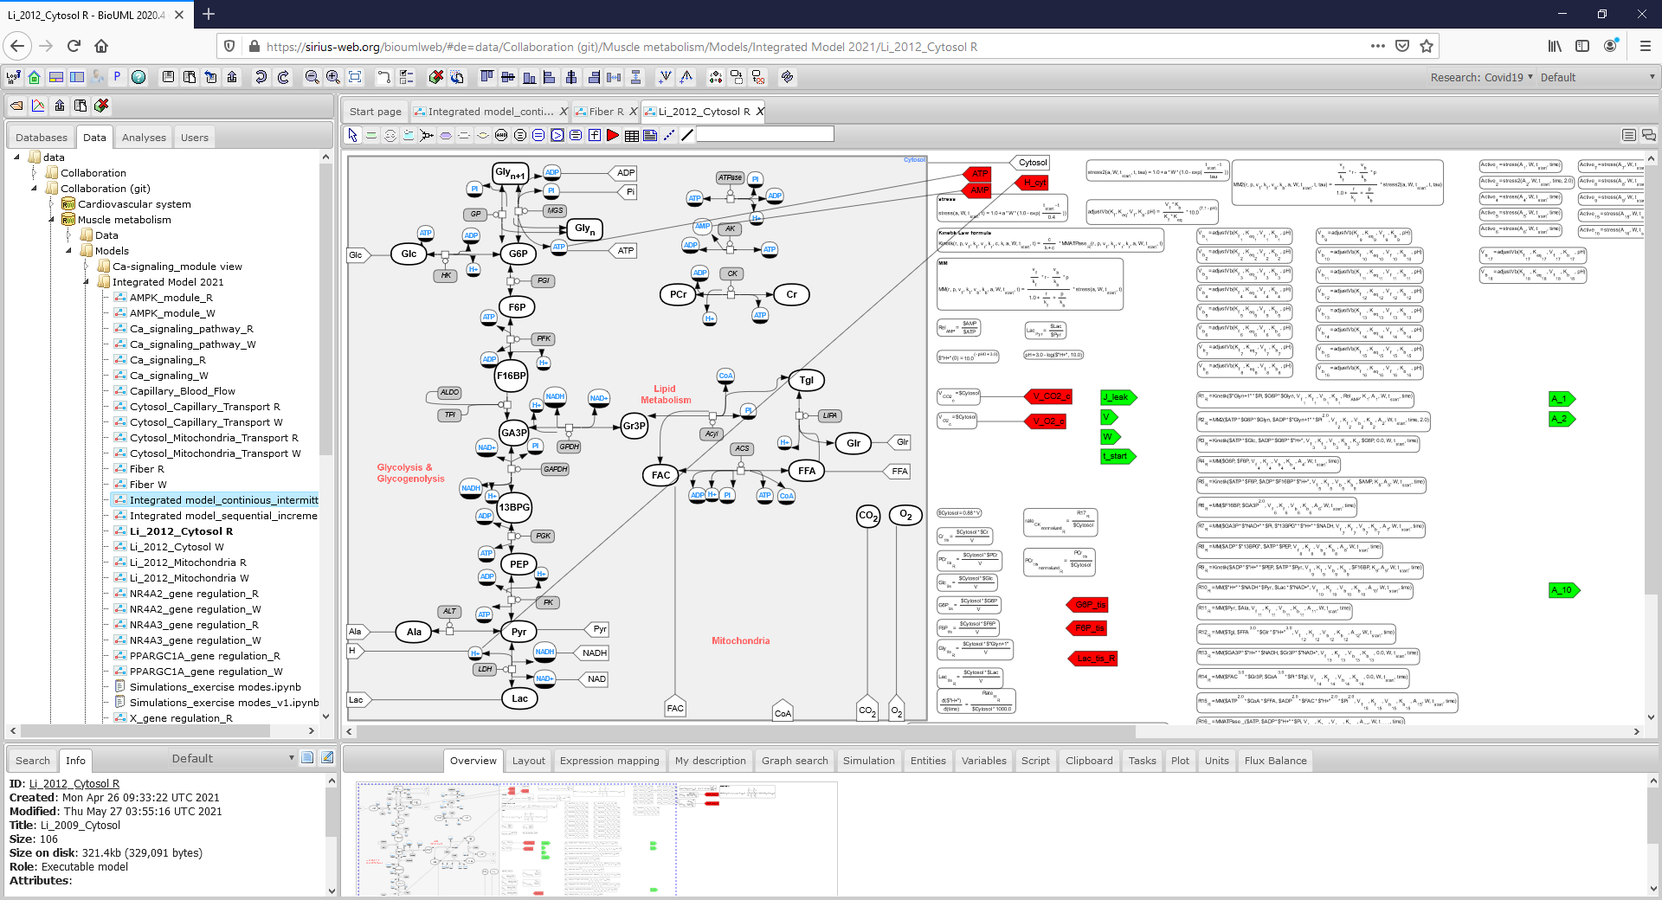Click the plot chart icon in repository toolbar

tap(38, 105)
